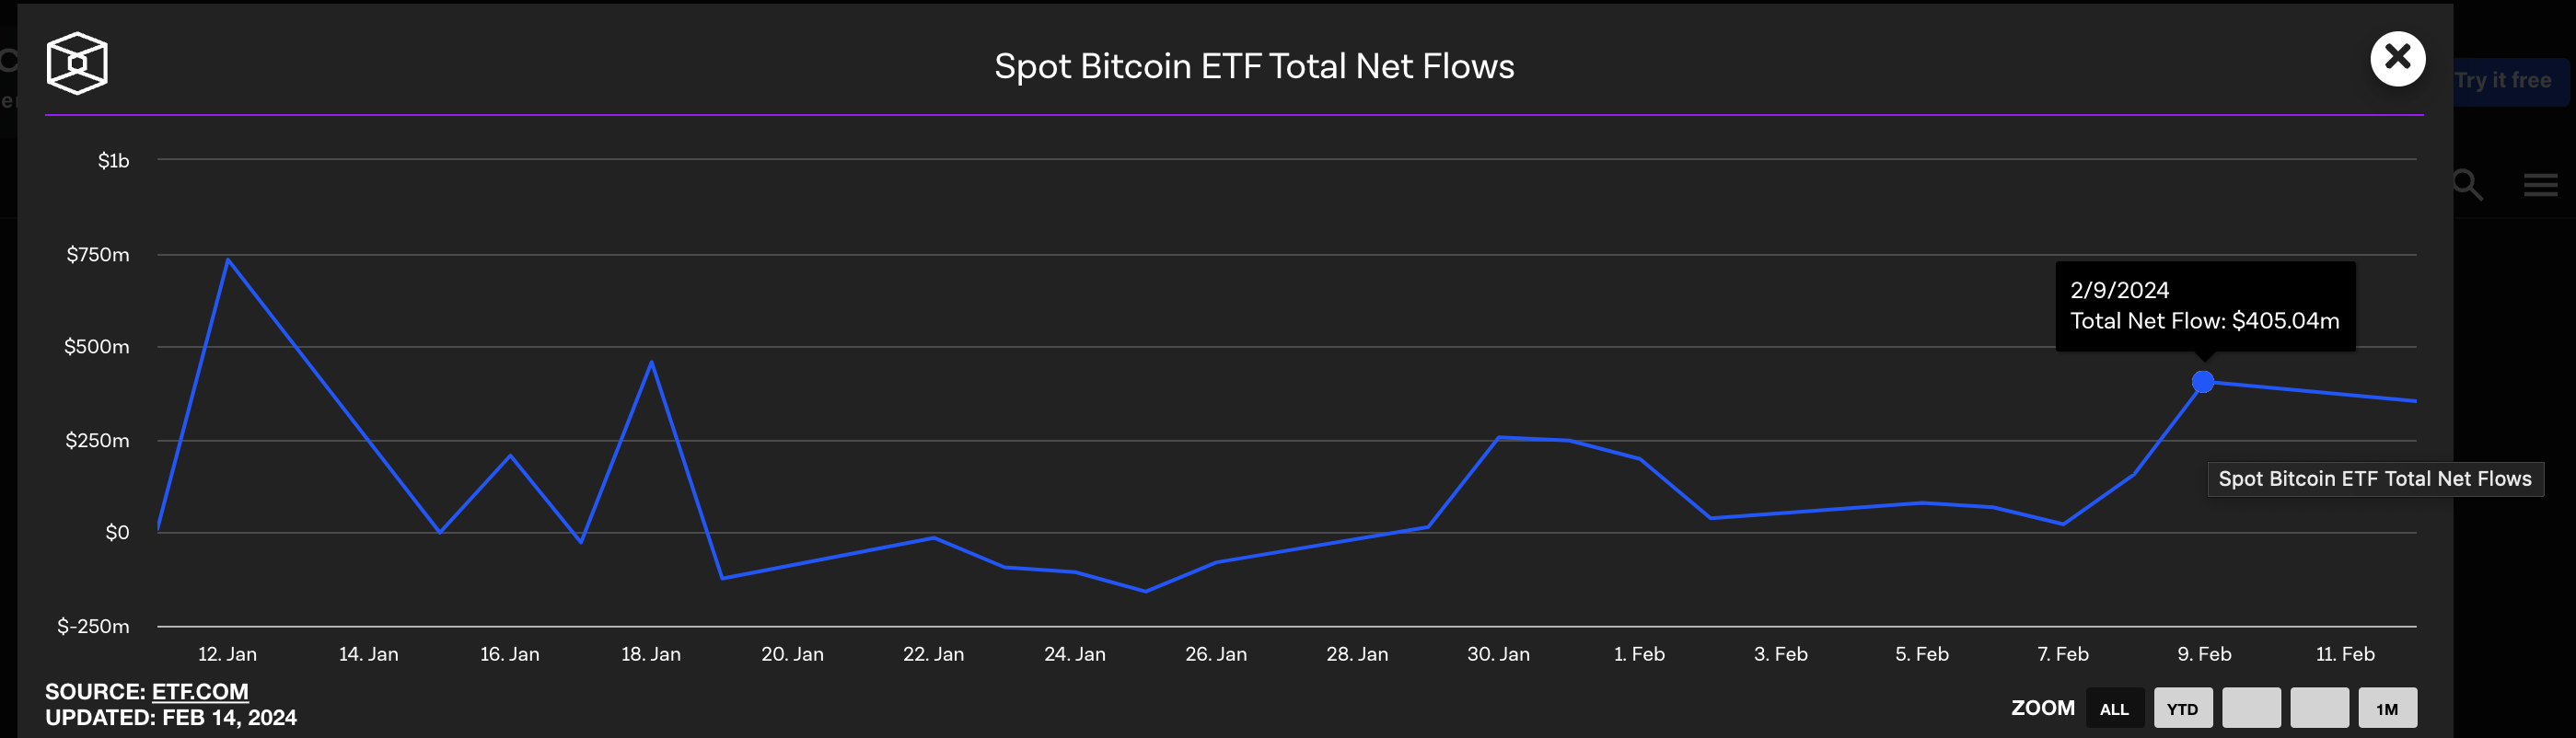The height and width of the screenshot is (738, 2576).
Task: Click the $1b y-axis label
Action: [113, 161]
